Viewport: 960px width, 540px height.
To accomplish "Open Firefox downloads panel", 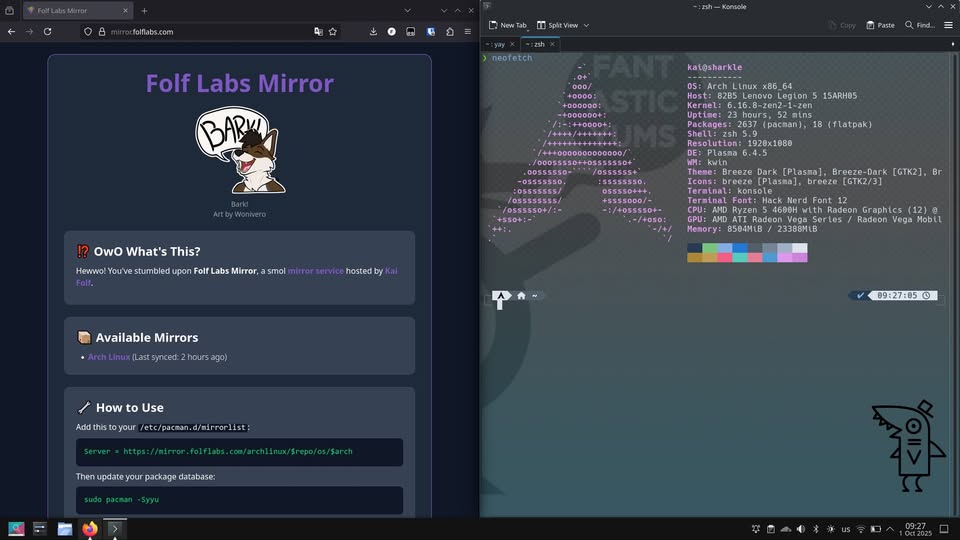I will [373, 31].
